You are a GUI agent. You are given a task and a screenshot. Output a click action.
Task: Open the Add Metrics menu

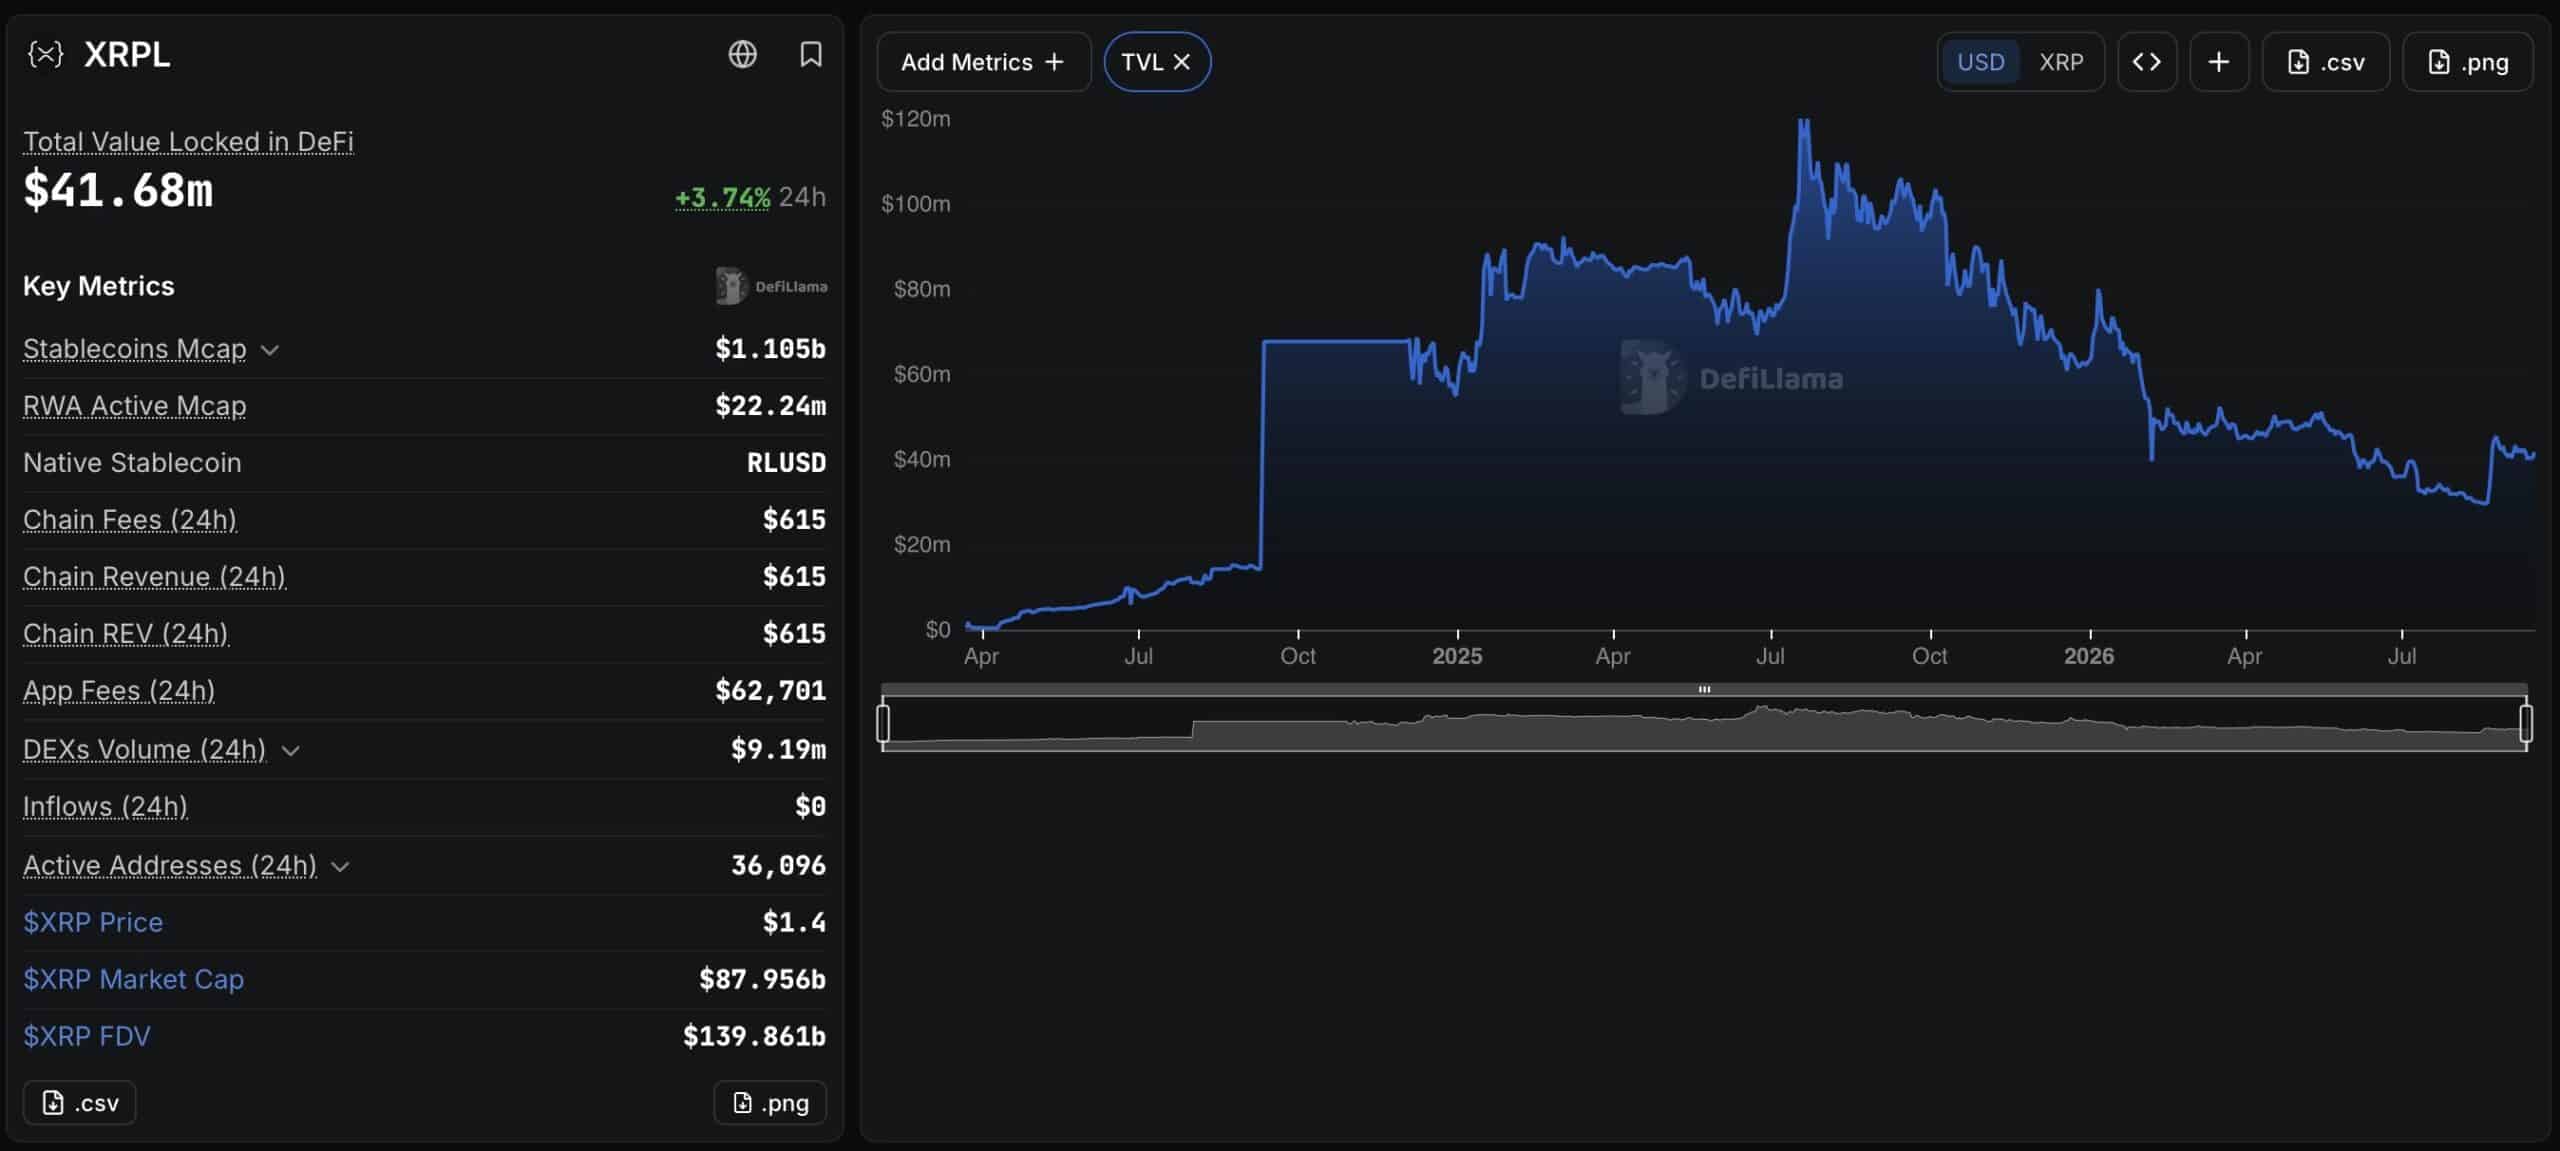pyautogui.click(x=983, y=62)
